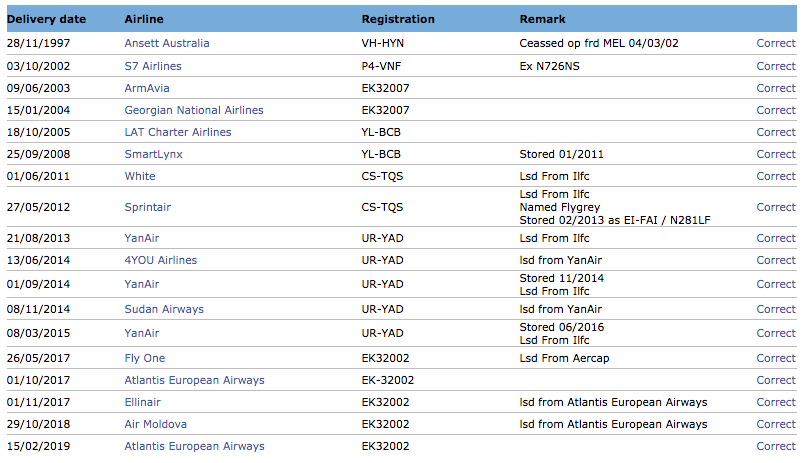The image size is (811, 463).
Task: Select registration P4-VNF
Action: [381, 66]
